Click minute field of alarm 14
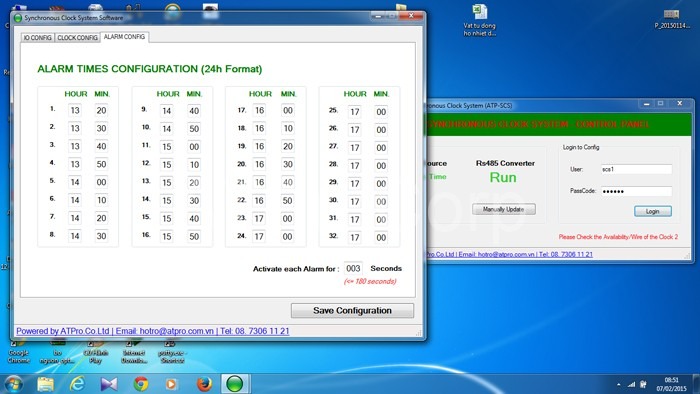The image size is (700, 394). point(194,201)
